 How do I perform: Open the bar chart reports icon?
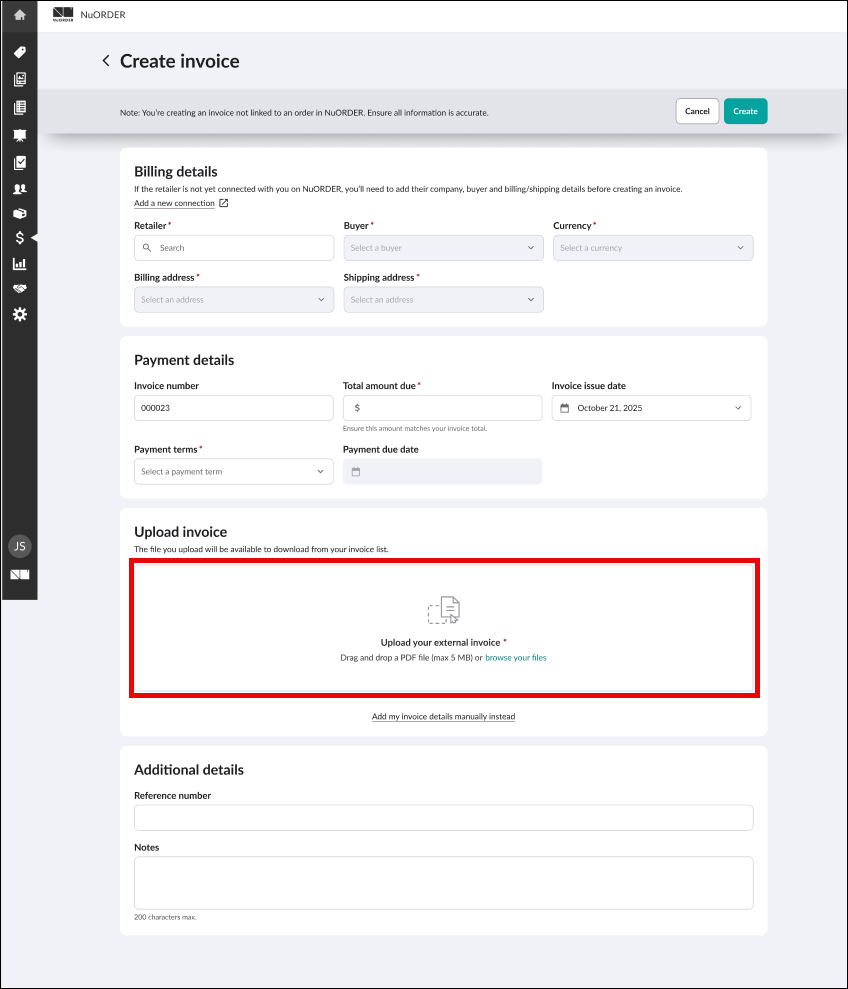point(19,264)
